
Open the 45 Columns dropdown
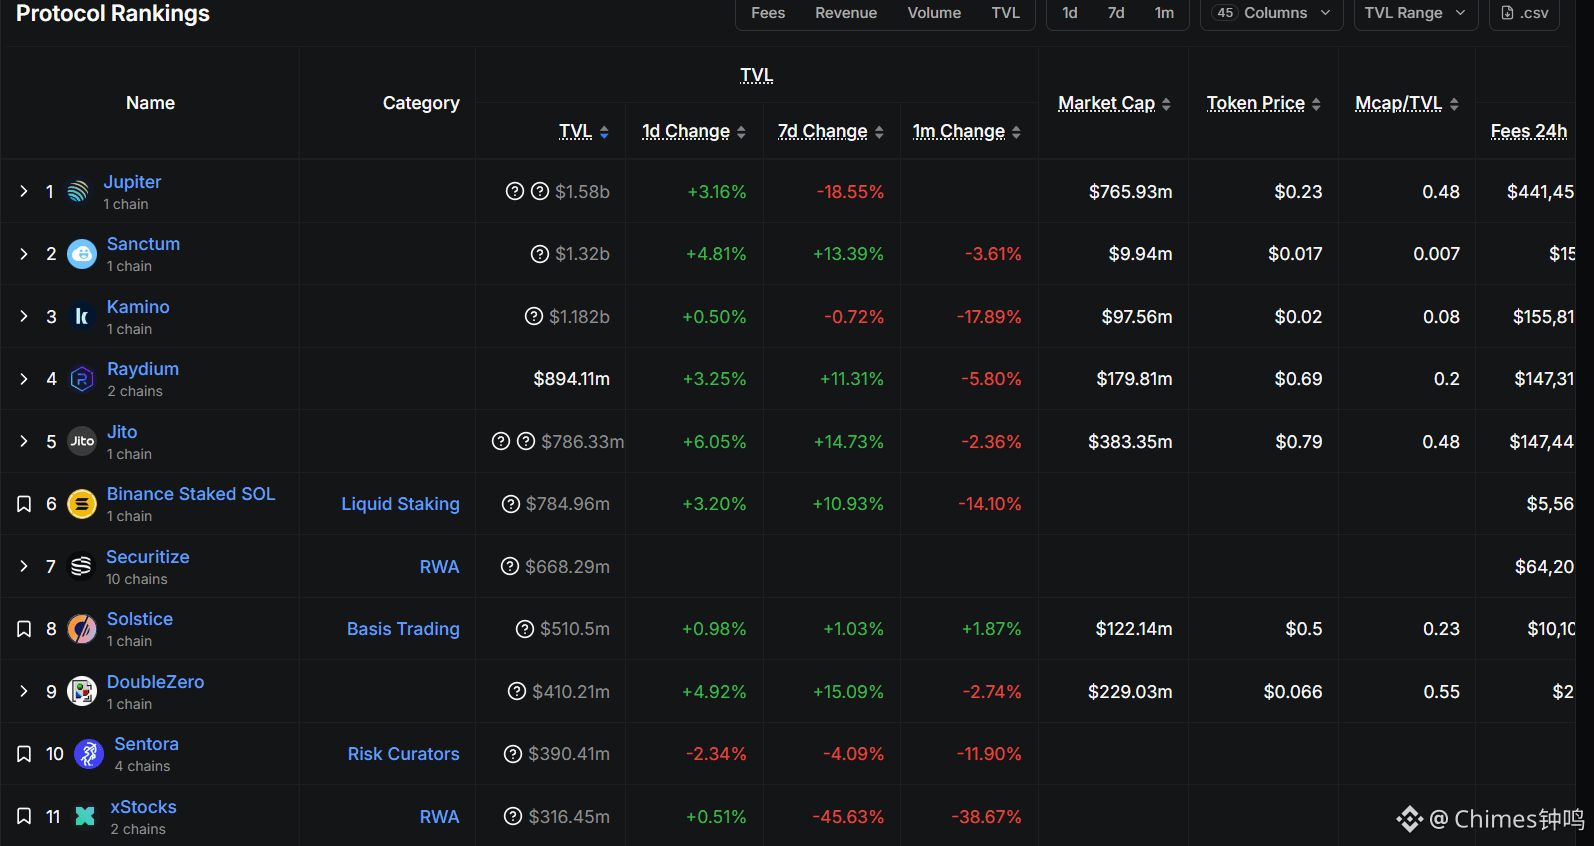click(x=1271, y=13)
